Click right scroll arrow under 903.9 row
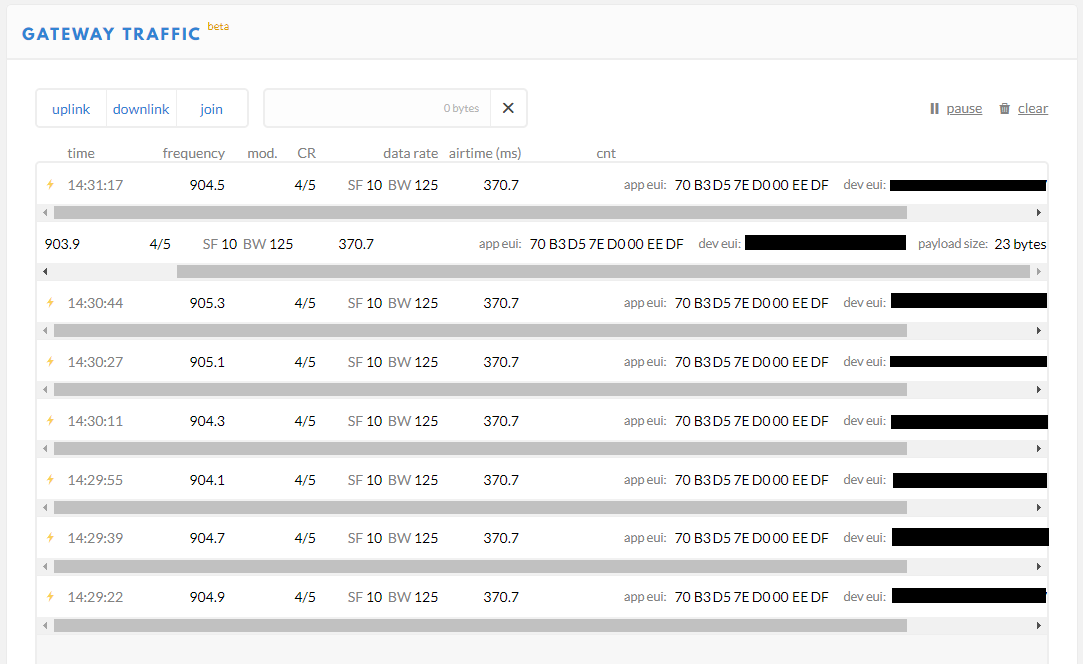1083x664 pixels. pos(1039,272)
